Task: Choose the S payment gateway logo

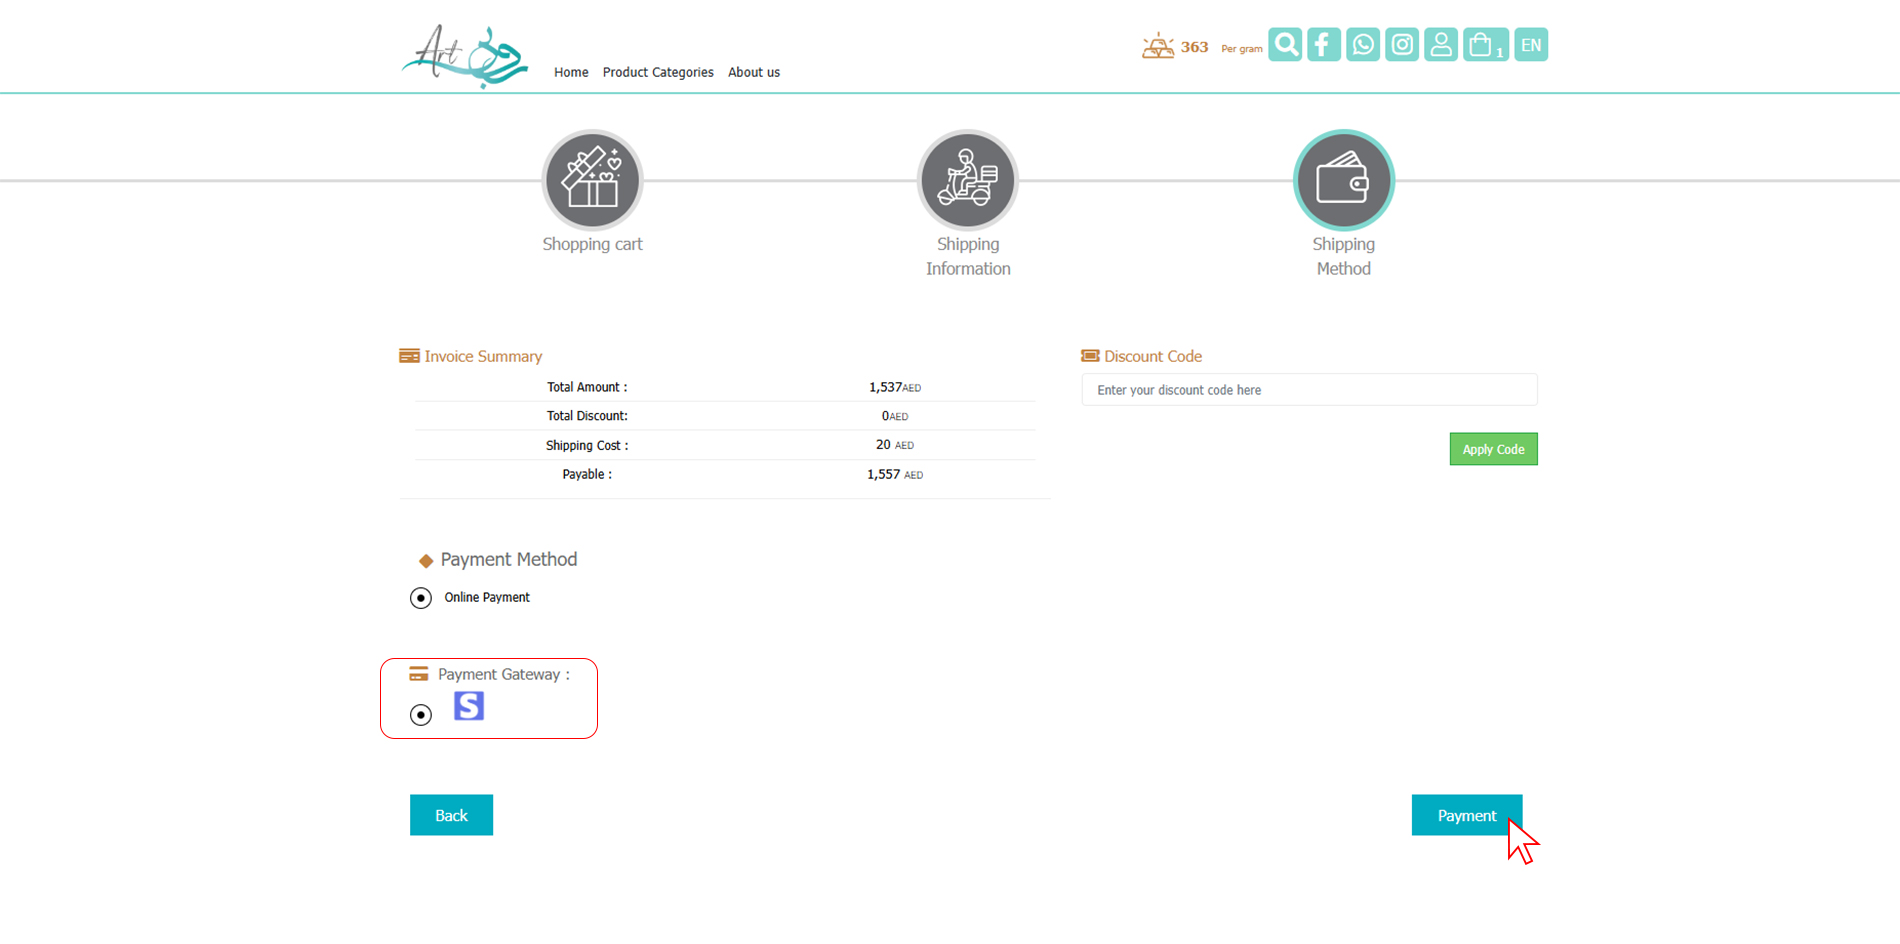Action: tap(469, 706)
